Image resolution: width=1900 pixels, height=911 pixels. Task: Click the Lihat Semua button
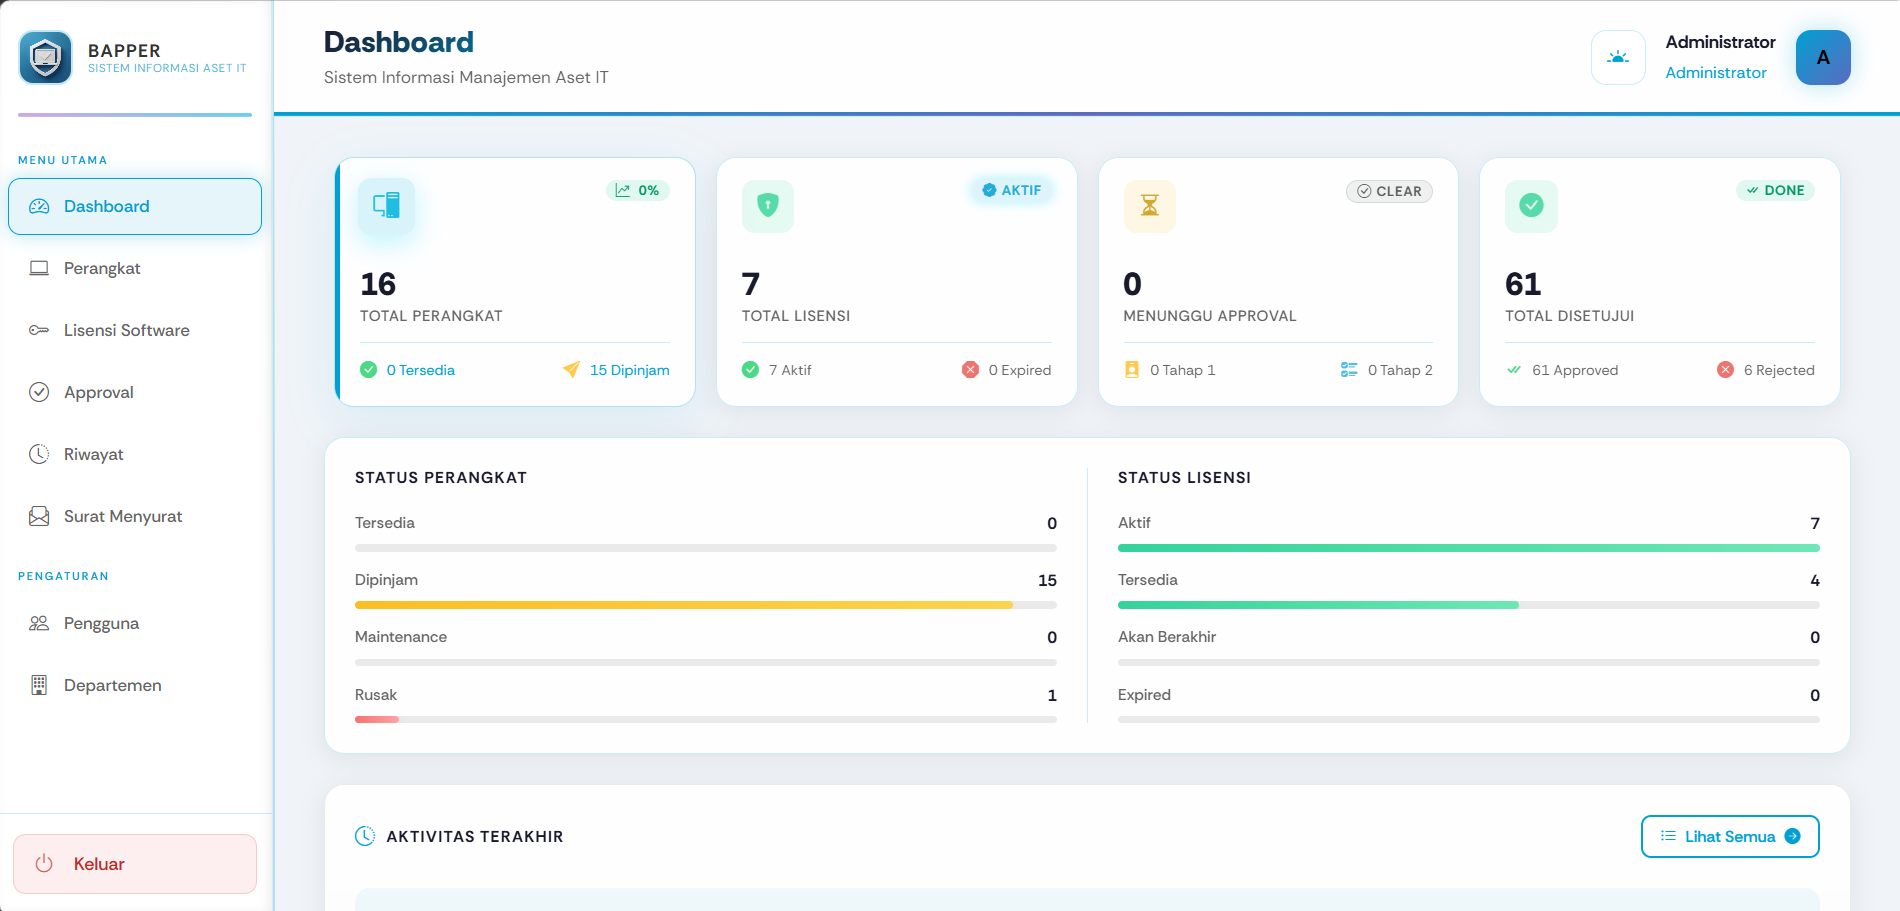pyautogui.click(x=1730, y=837)
